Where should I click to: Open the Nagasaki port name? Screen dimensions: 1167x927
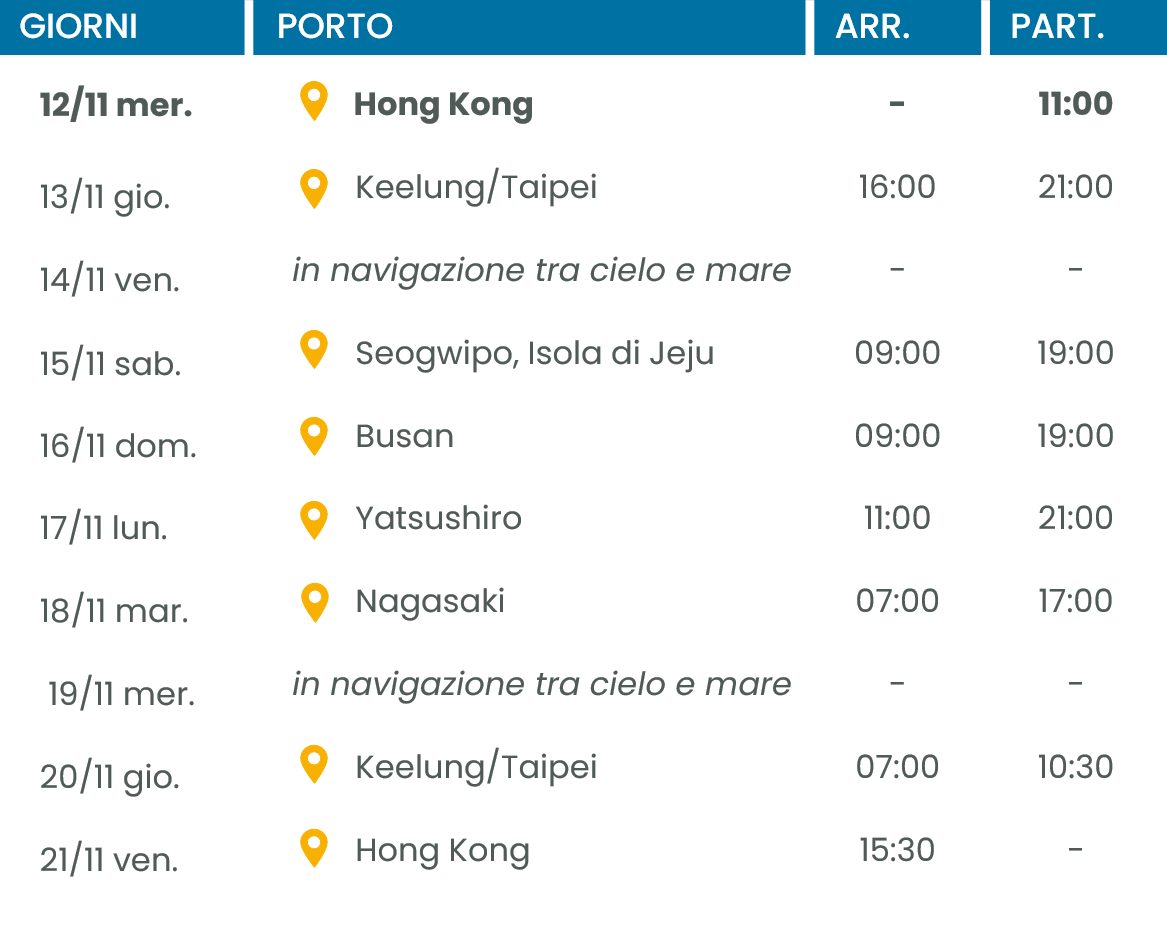click(430, 601)
